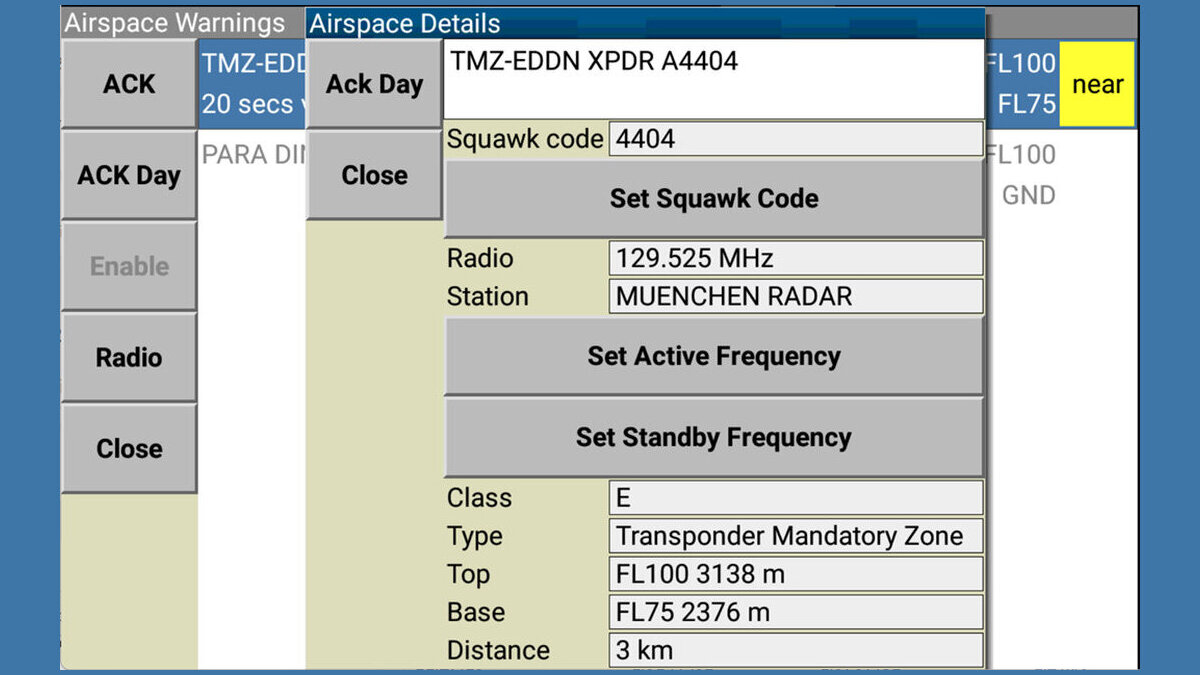Viewport: 1200px width, 675px height.
Task: Click the greyed-out Enable button
Action: pyautogui.click(x=129, y=266)
